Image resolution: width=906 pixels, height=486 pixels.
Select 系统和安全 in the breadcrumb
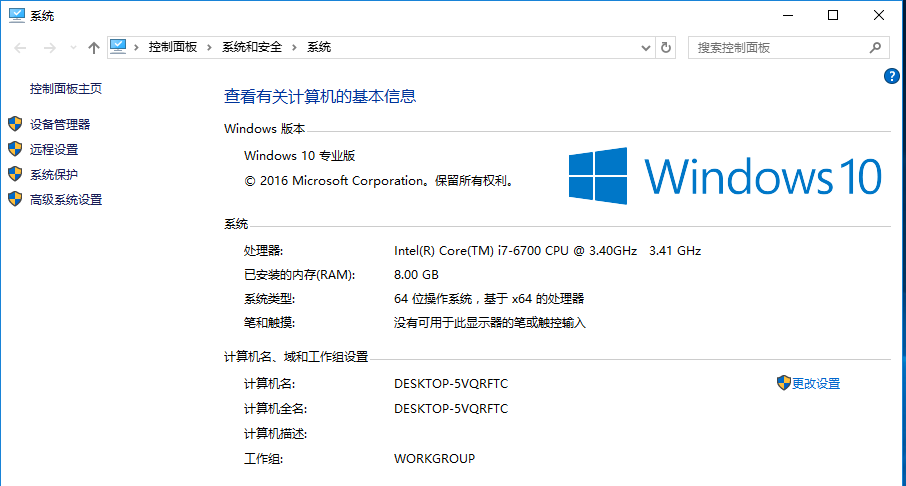point(252,47)
